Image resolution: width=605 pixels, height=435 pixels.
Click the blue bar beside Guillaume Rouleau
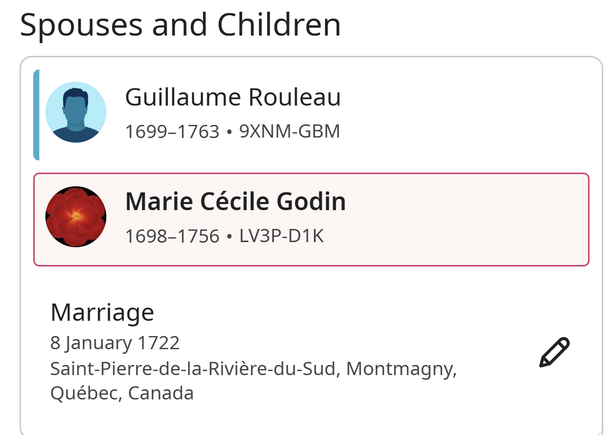(x=36, y=115)
